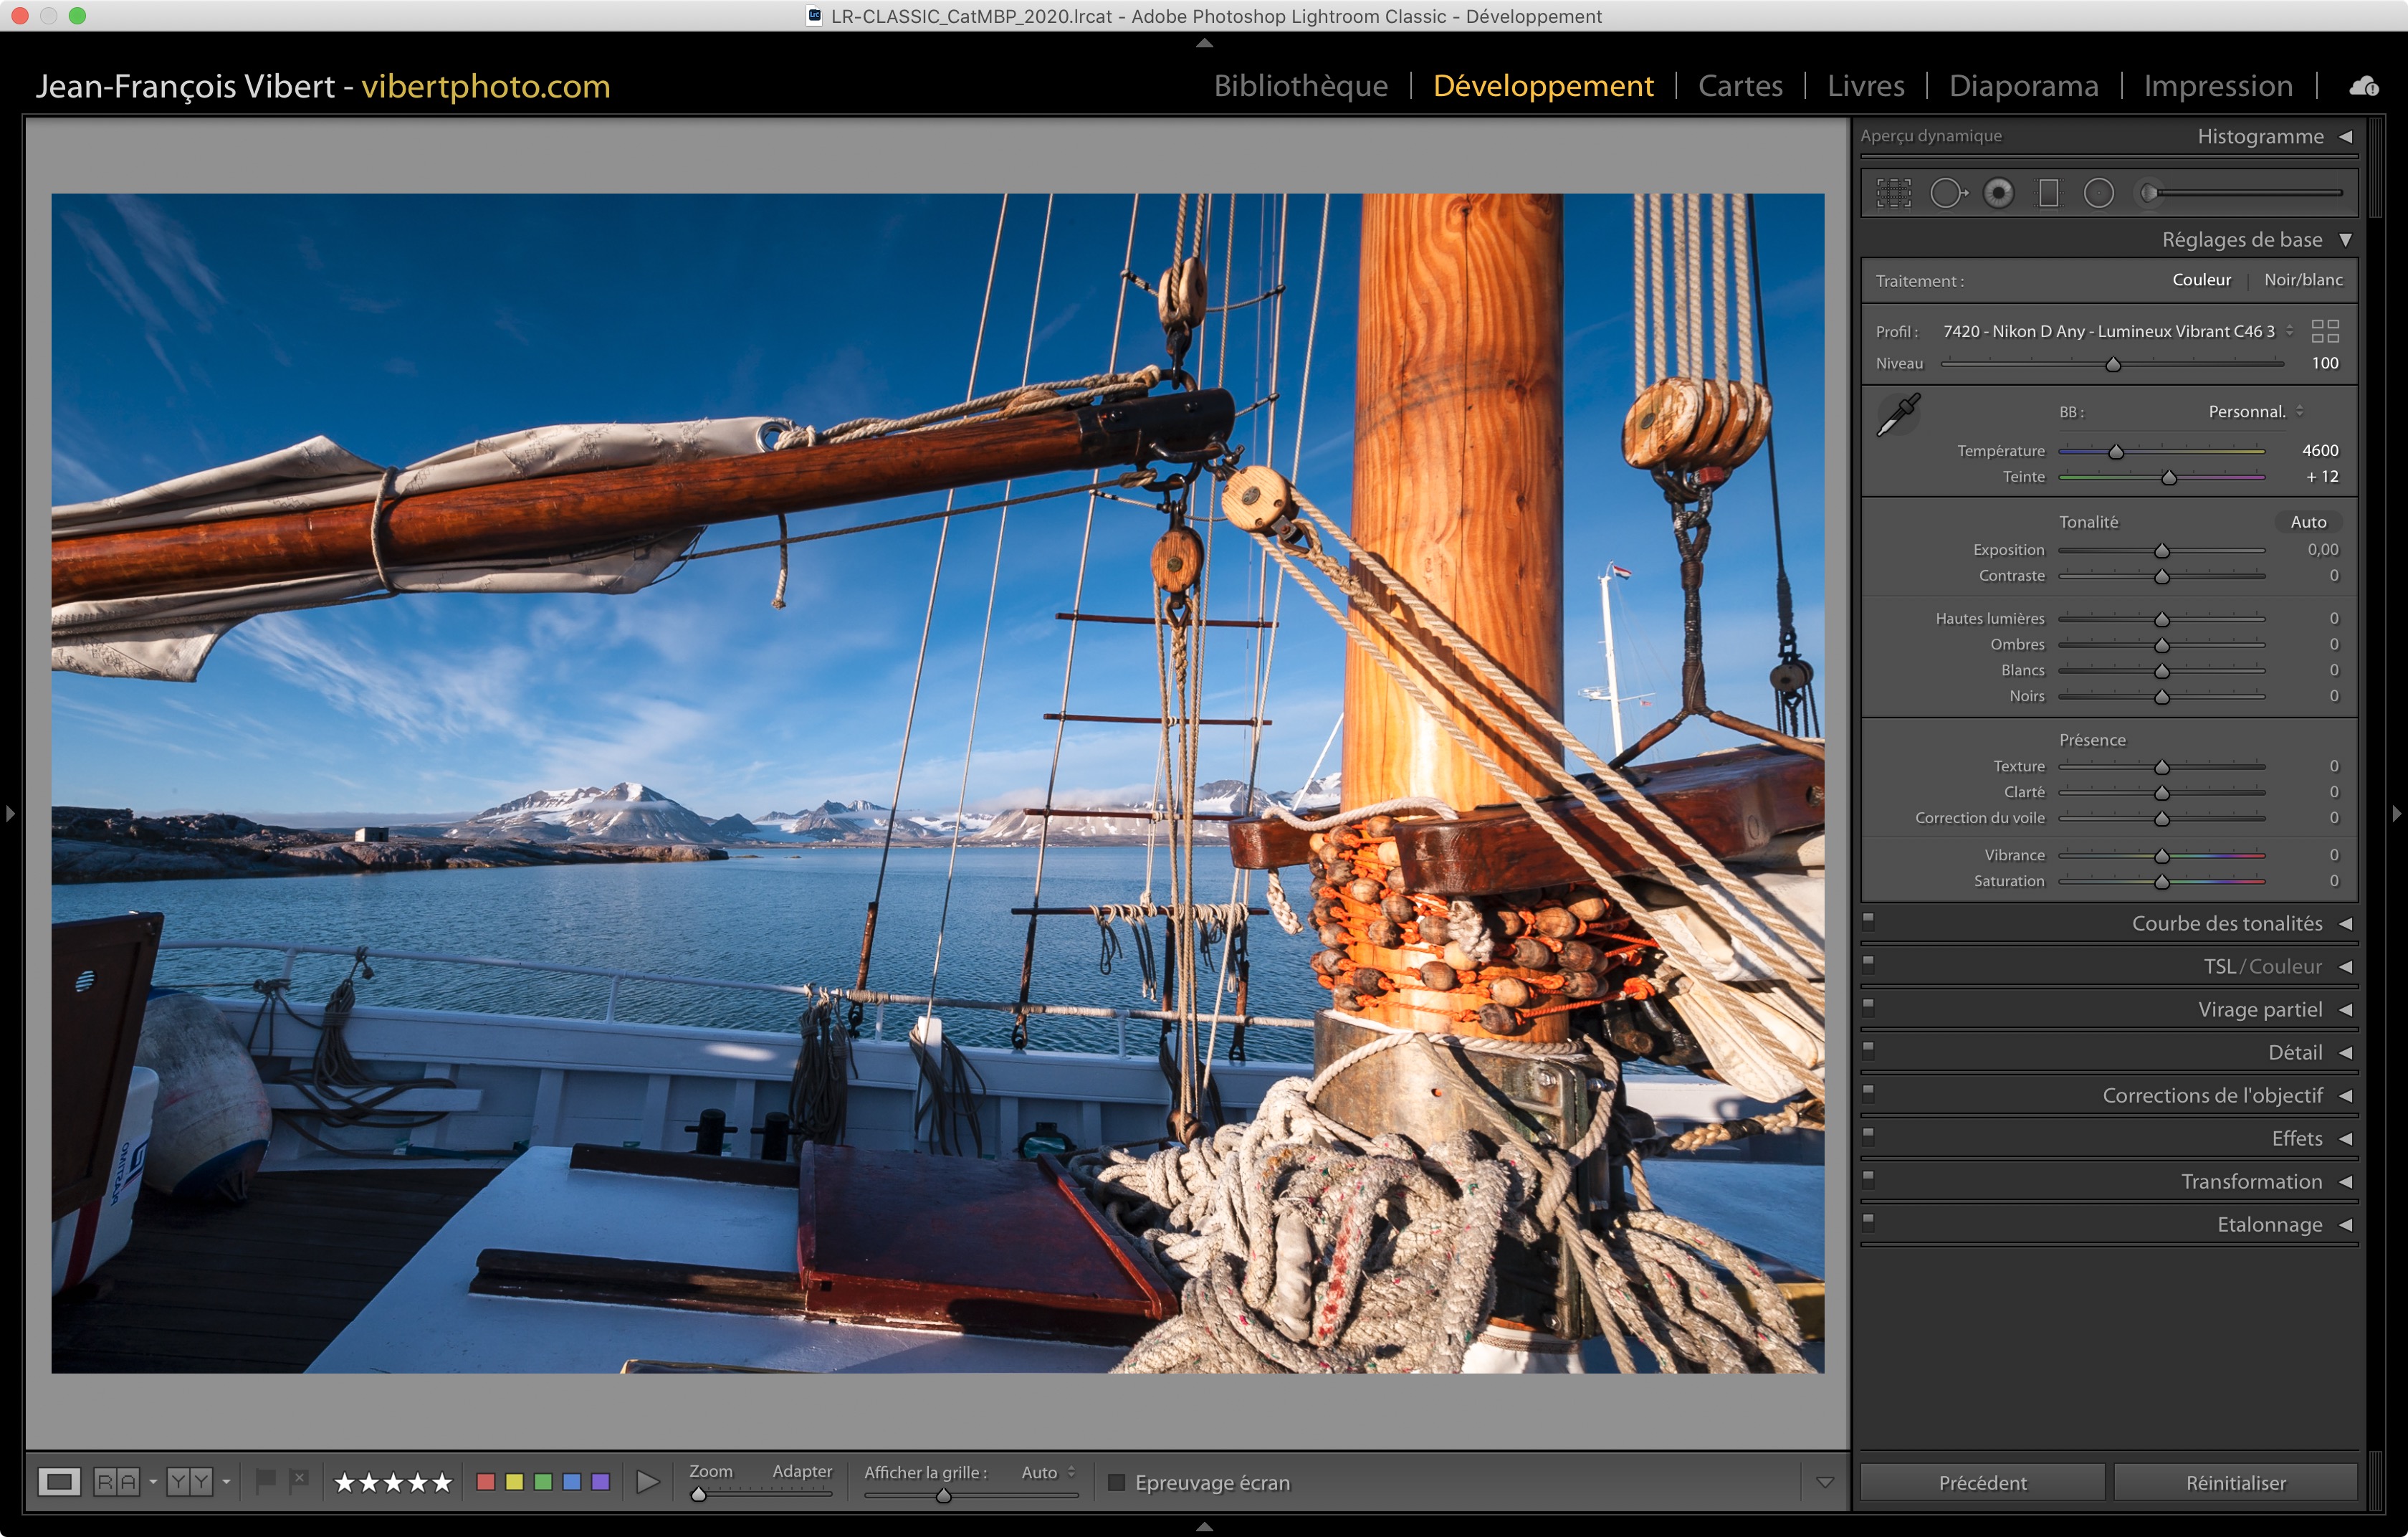Click the Auto tonality button

coord(2308,522)
